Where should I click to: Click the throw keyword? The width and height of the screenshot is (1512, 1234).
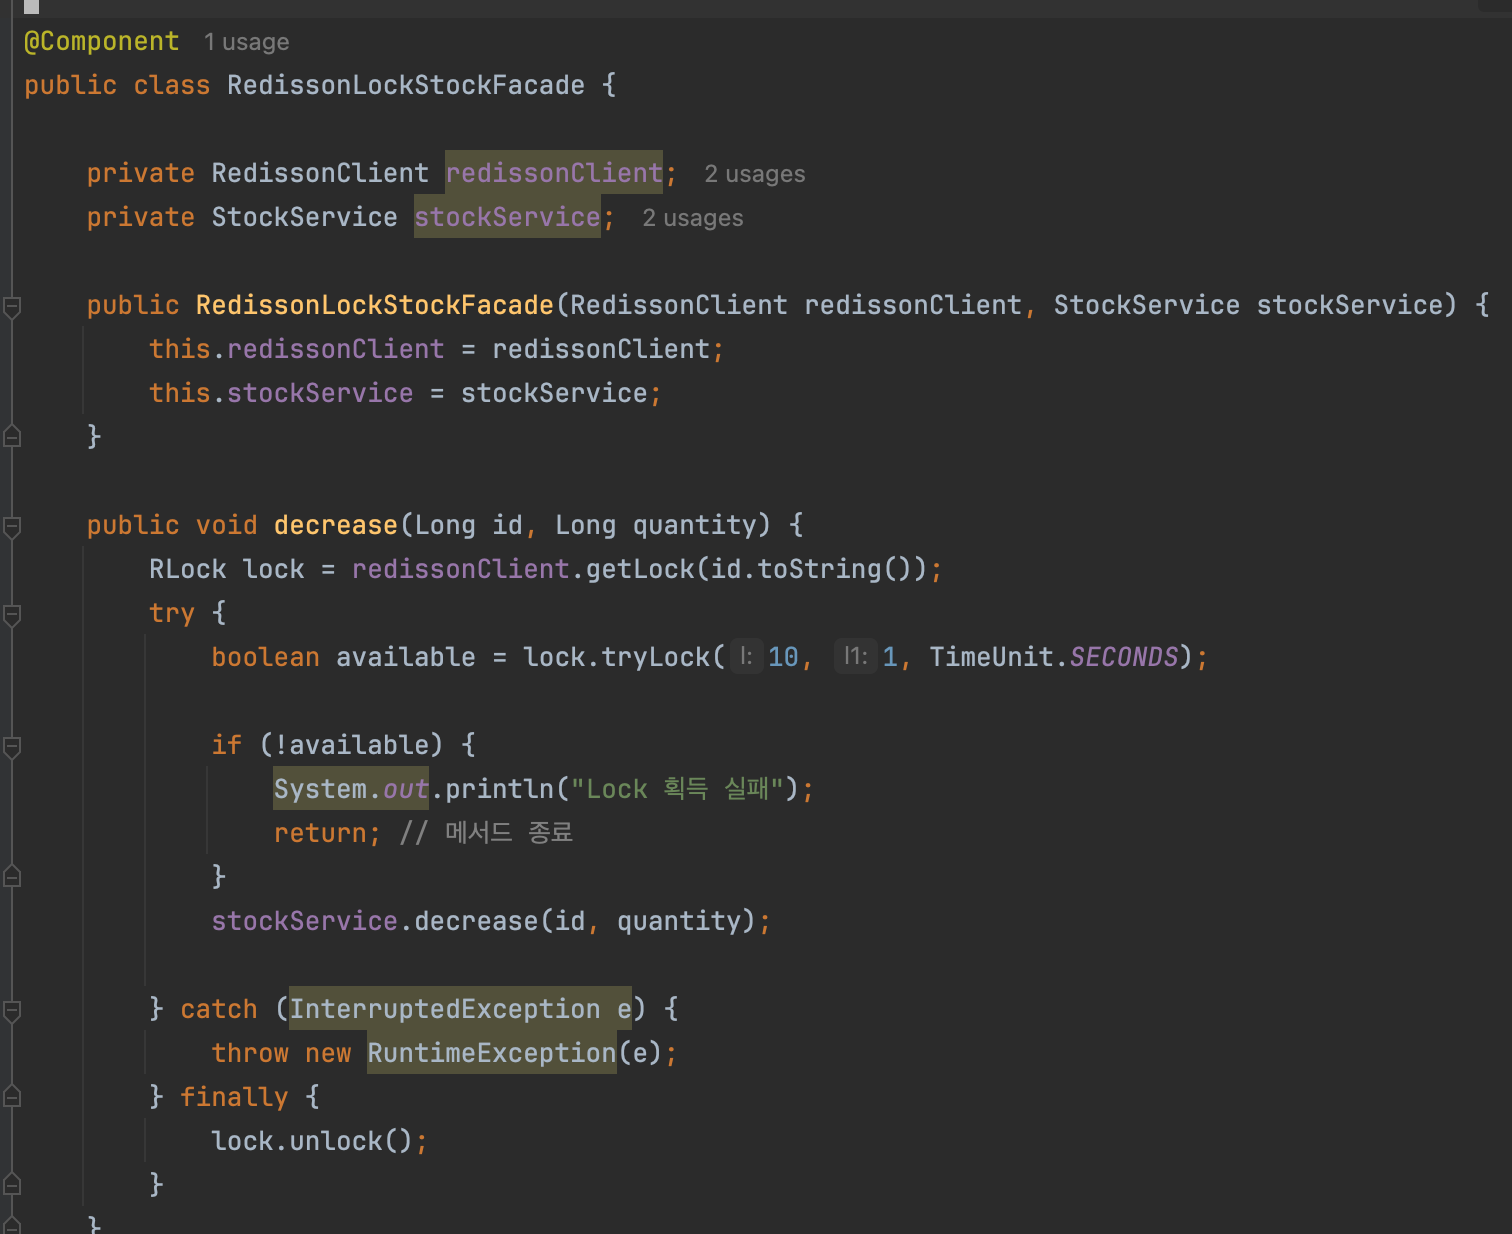click(x=249, y=1053)
